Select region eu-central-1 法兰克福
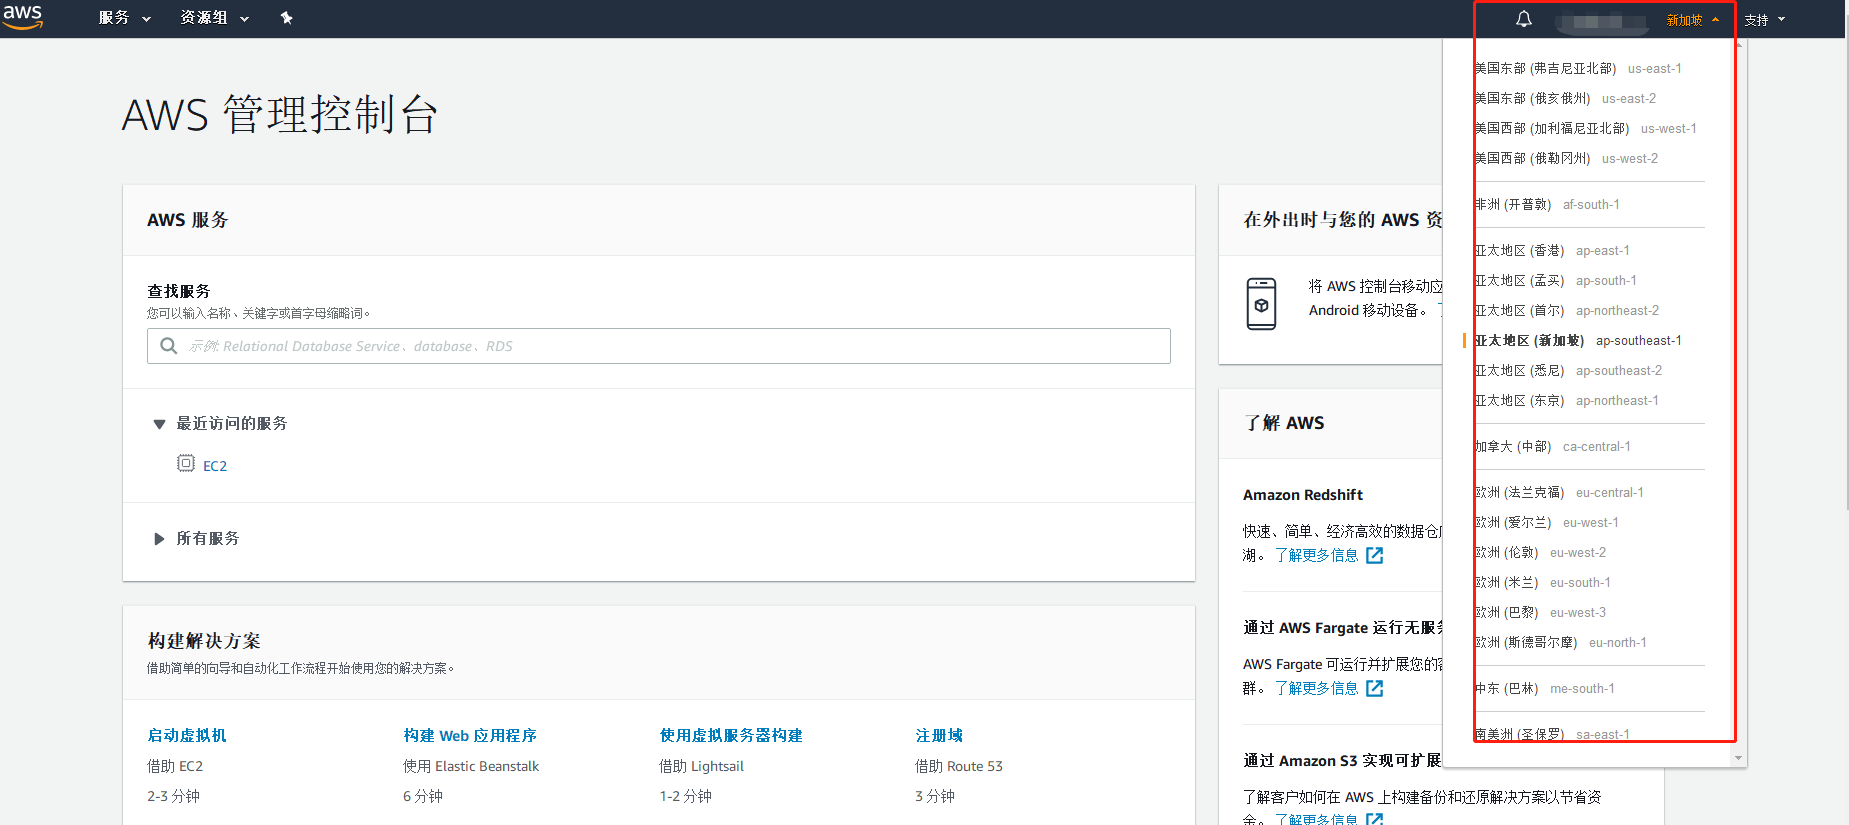This screenshot has height=825, width=1849. pos(1559,493)
